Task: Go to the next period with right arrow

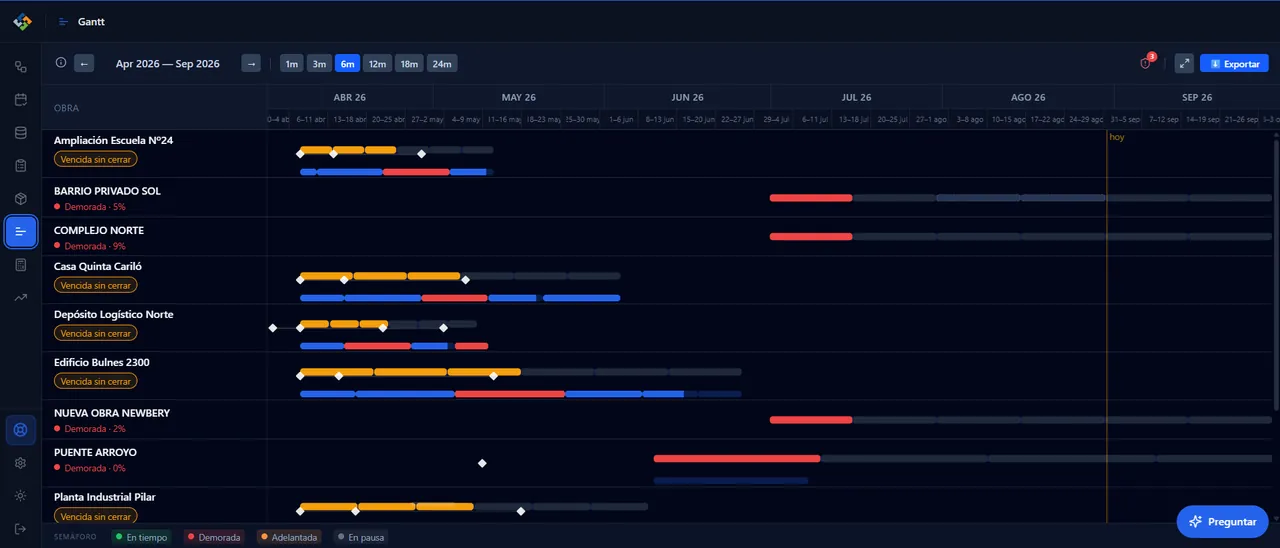Action: pos(251,64)
